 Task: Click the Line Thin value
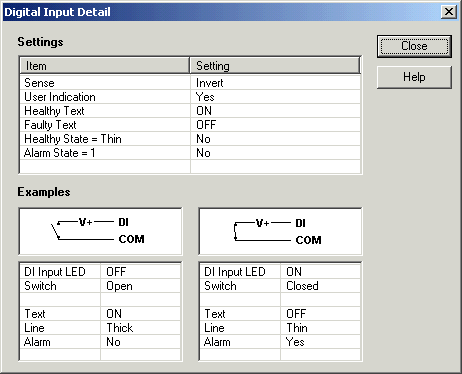(x=297, y=328)
